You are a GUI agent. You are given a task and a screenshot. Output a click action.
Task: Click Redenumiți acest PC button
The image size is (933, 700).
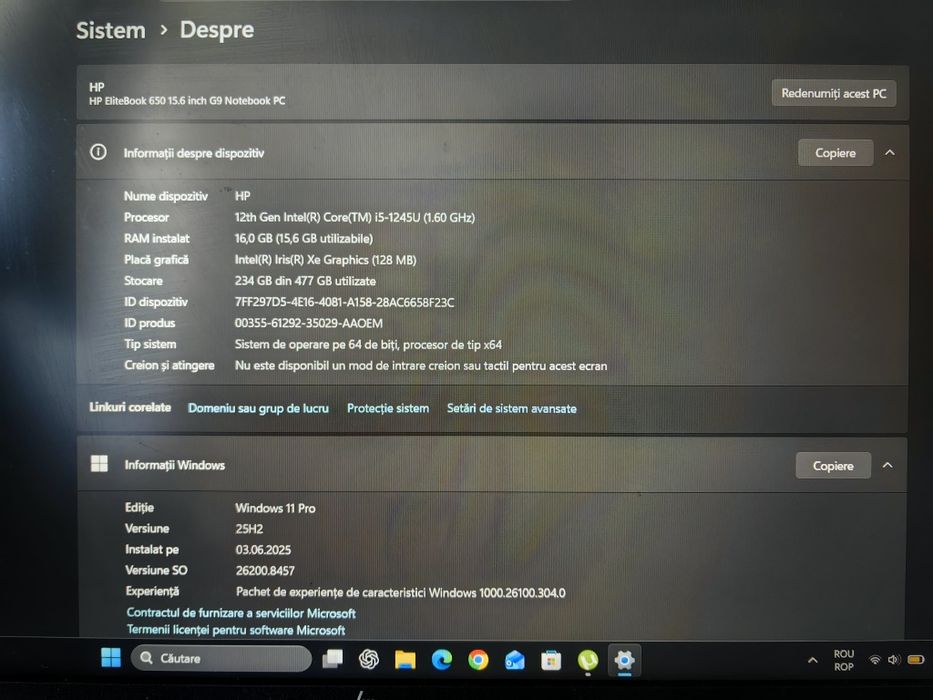834,93
